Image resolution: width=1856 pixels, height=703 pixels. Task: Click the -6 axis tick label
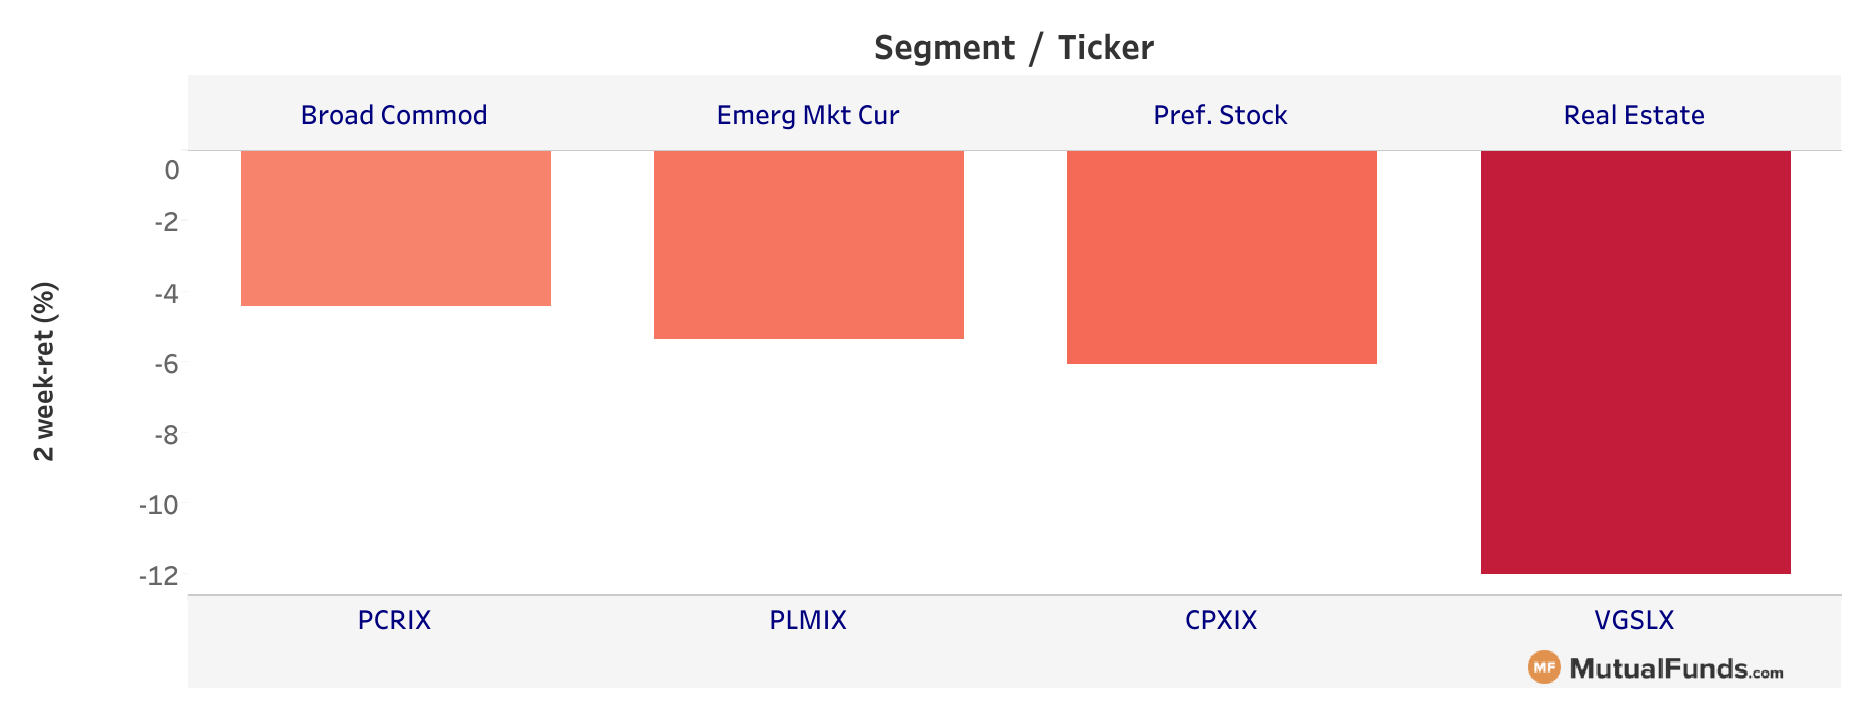click(166, 364)
